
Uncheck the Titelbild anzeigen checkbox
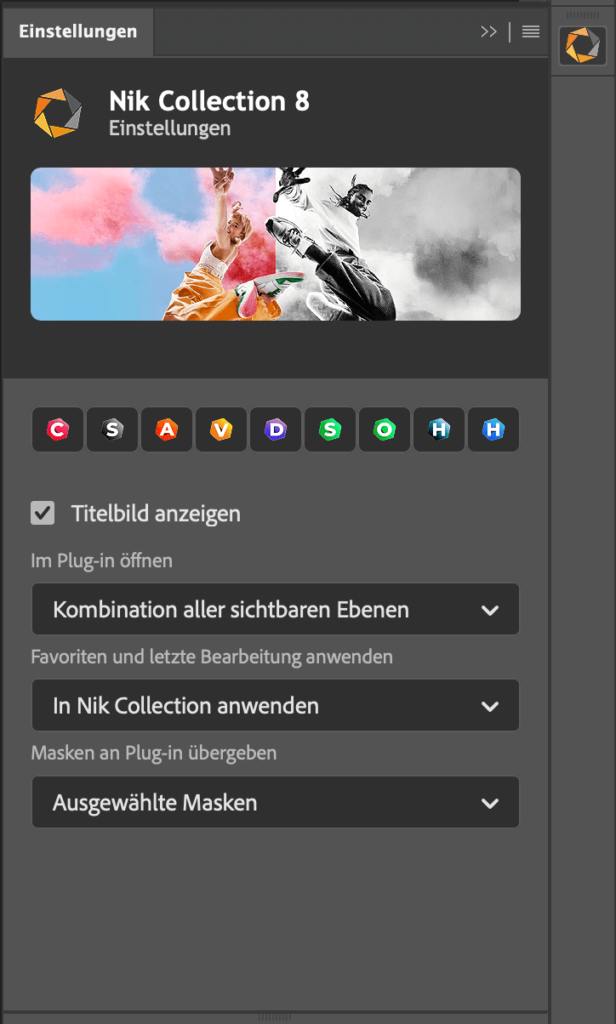42,513
